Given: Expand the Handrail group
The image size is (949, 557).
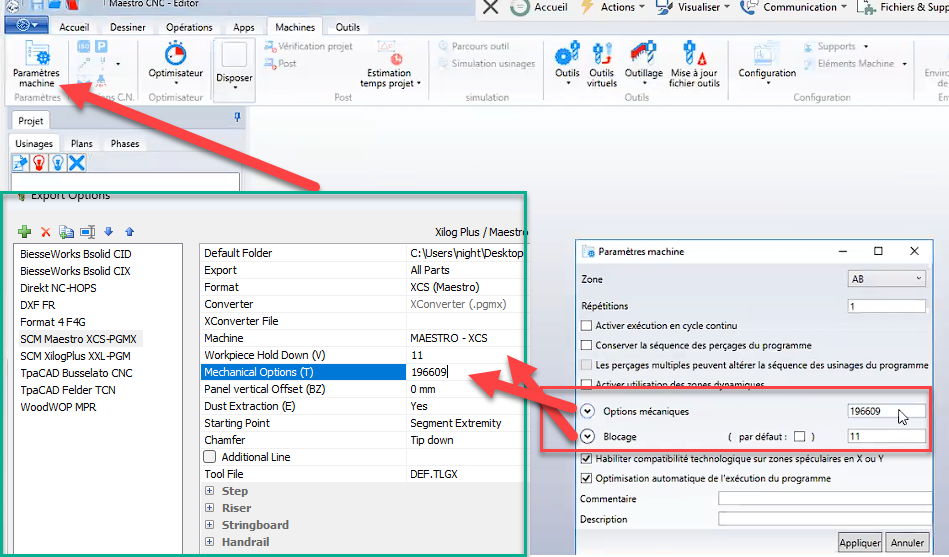Looking at the screenshot, I should click(209, 541).
